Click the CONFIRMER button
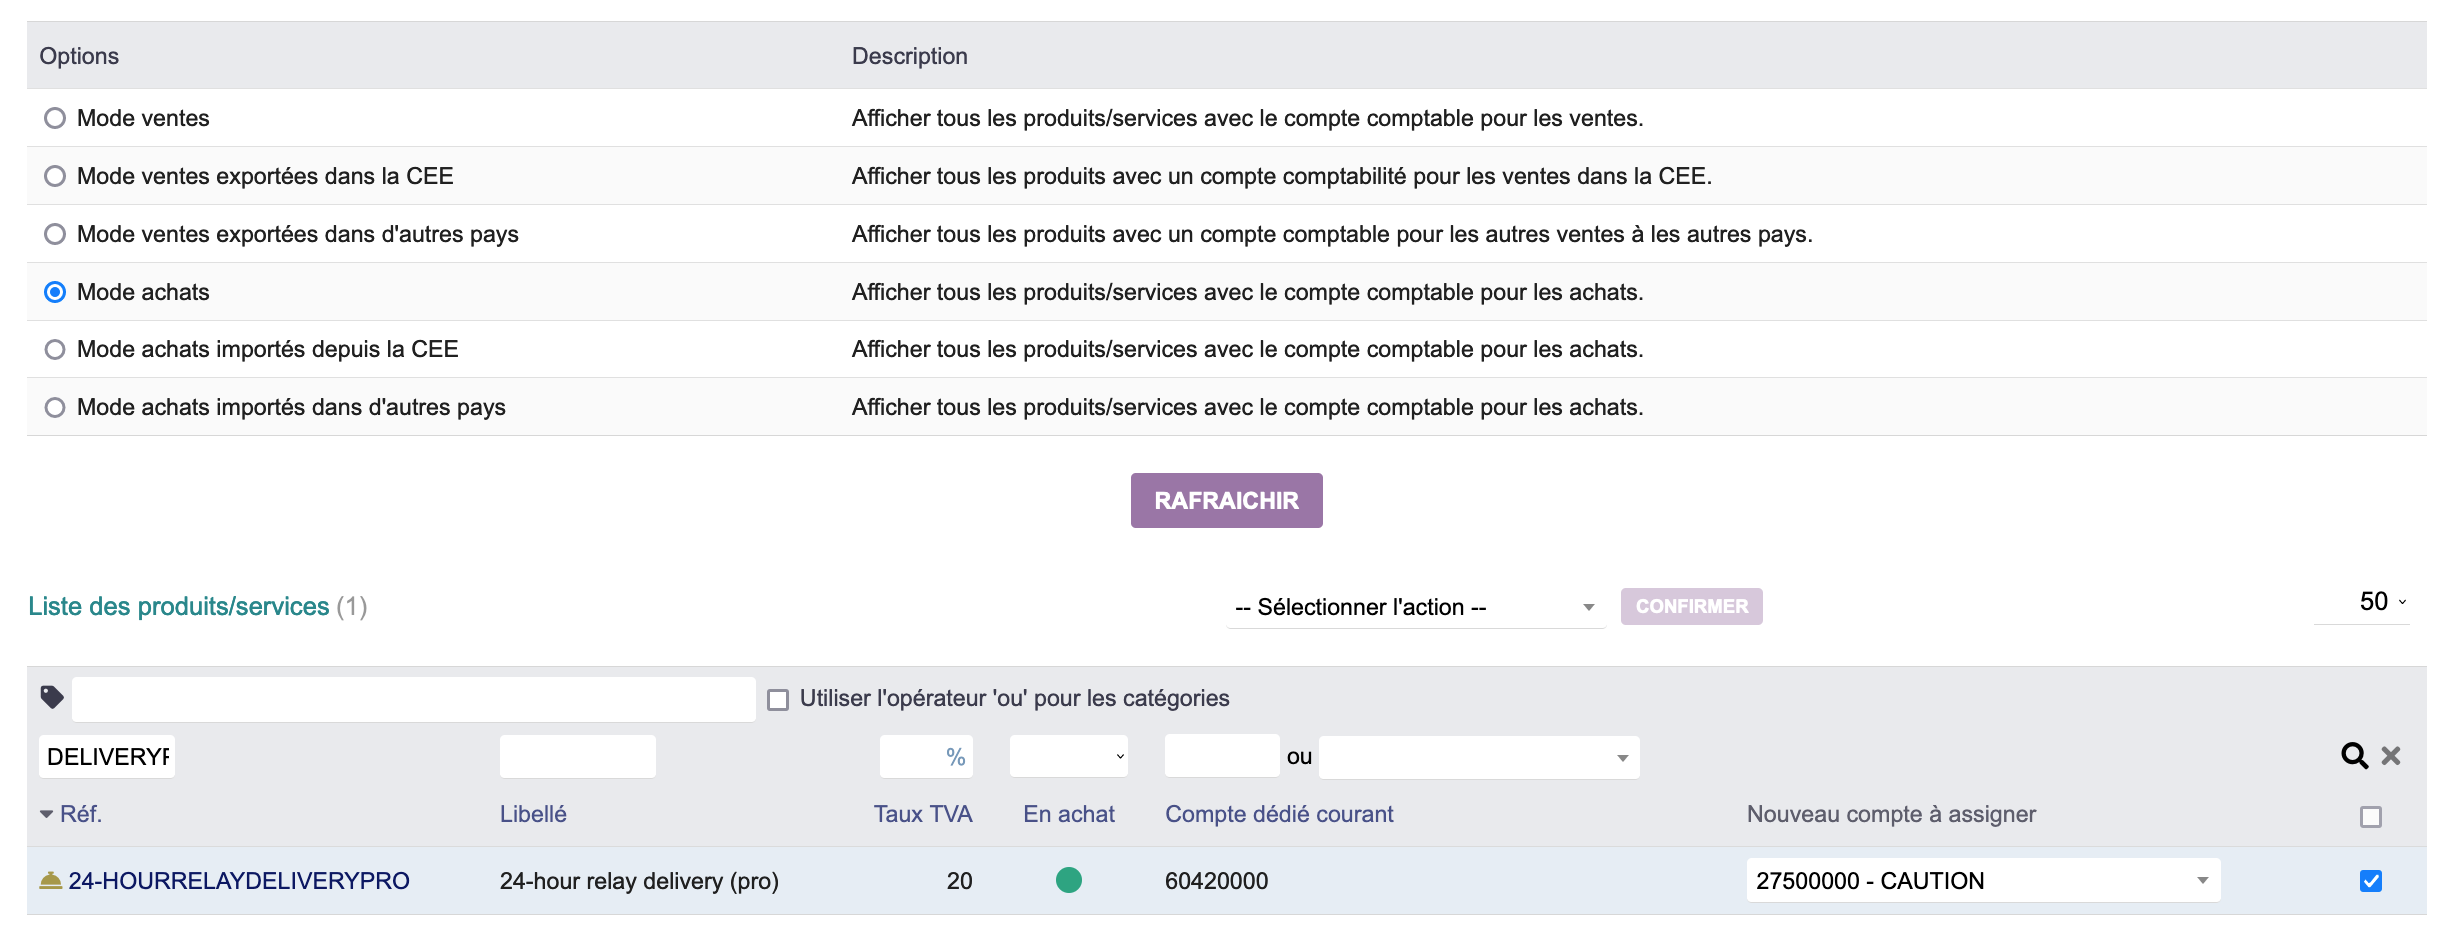Screen dimensions: 2450x950 1691,605
